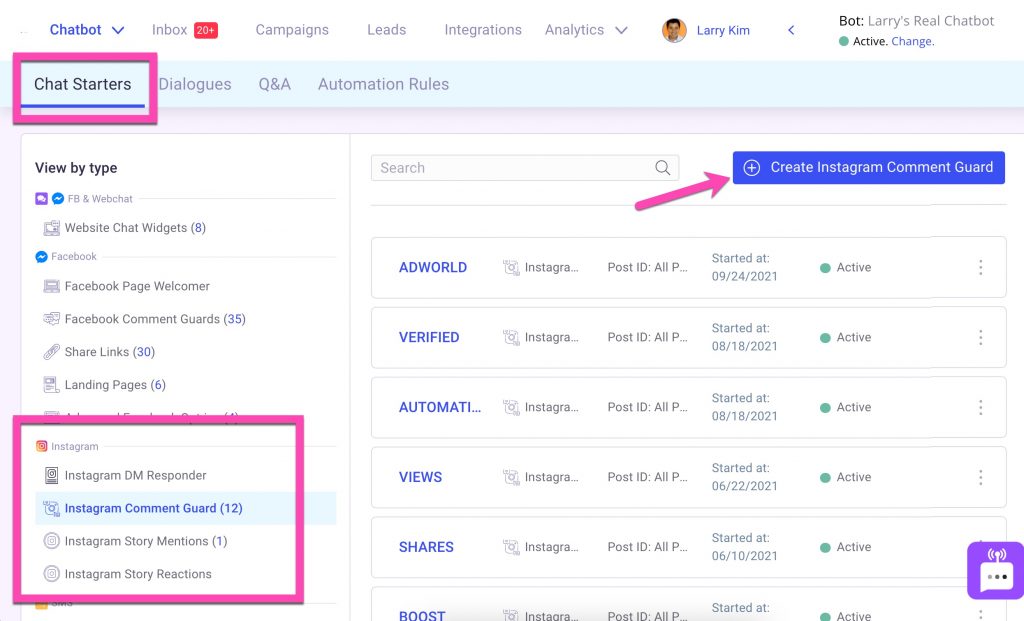
Task: Select Instagram Story Mentions (1)
Action: (146, 541)
